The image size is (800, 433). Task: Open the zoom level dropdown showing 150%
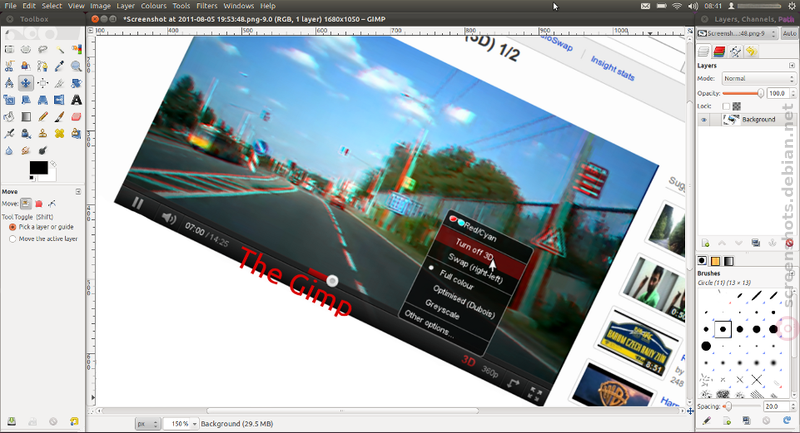[x=181, y=424]
